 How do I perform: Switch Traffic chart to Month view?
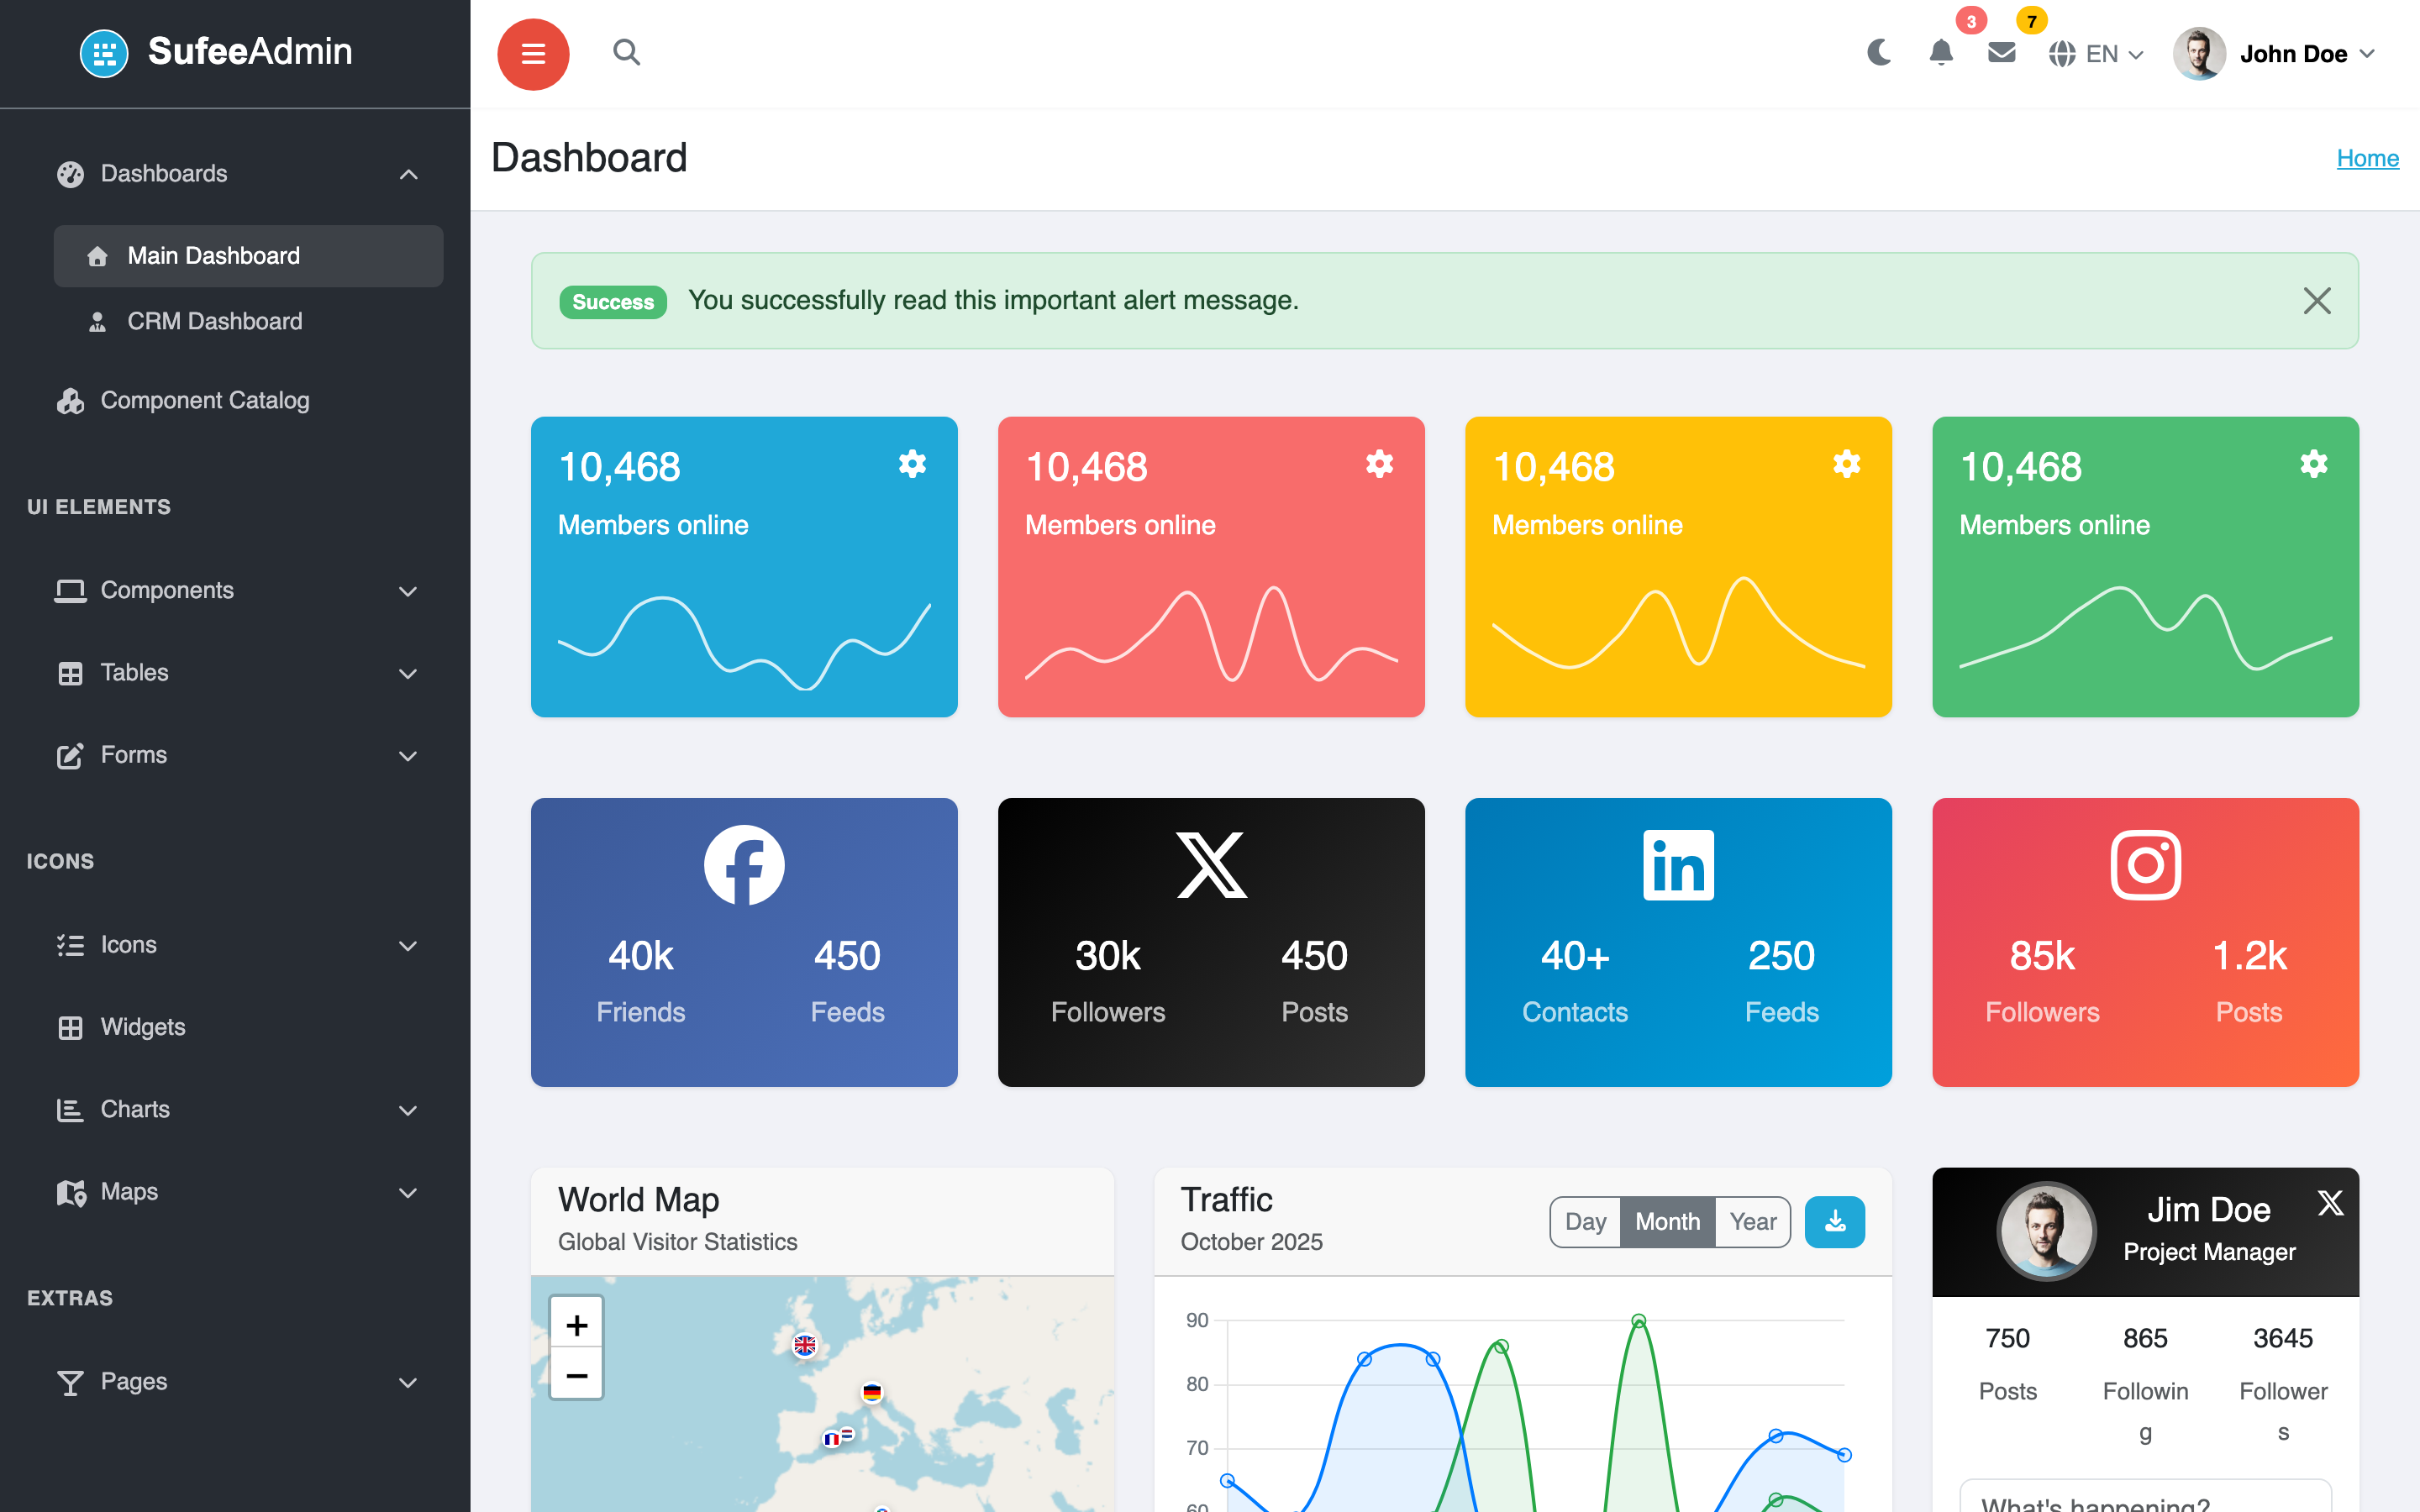(1667, 1222)
